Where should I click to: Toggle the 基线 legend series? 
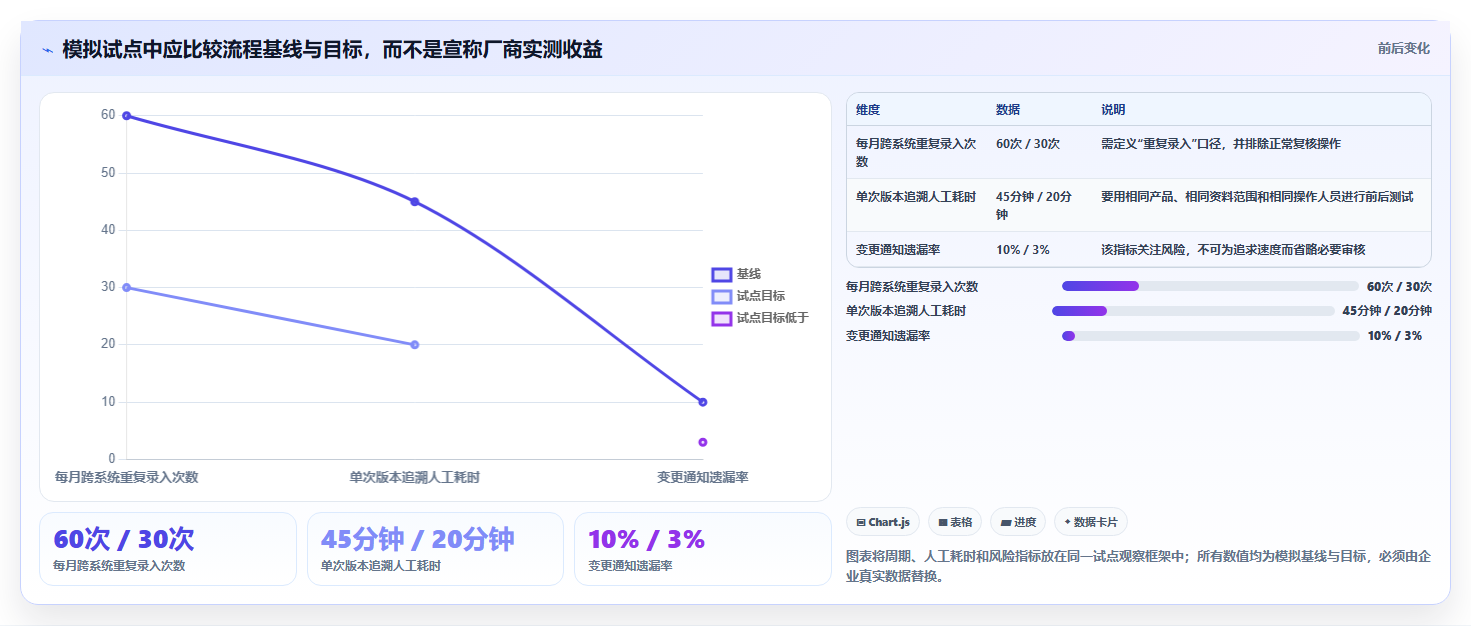[736, 274]
